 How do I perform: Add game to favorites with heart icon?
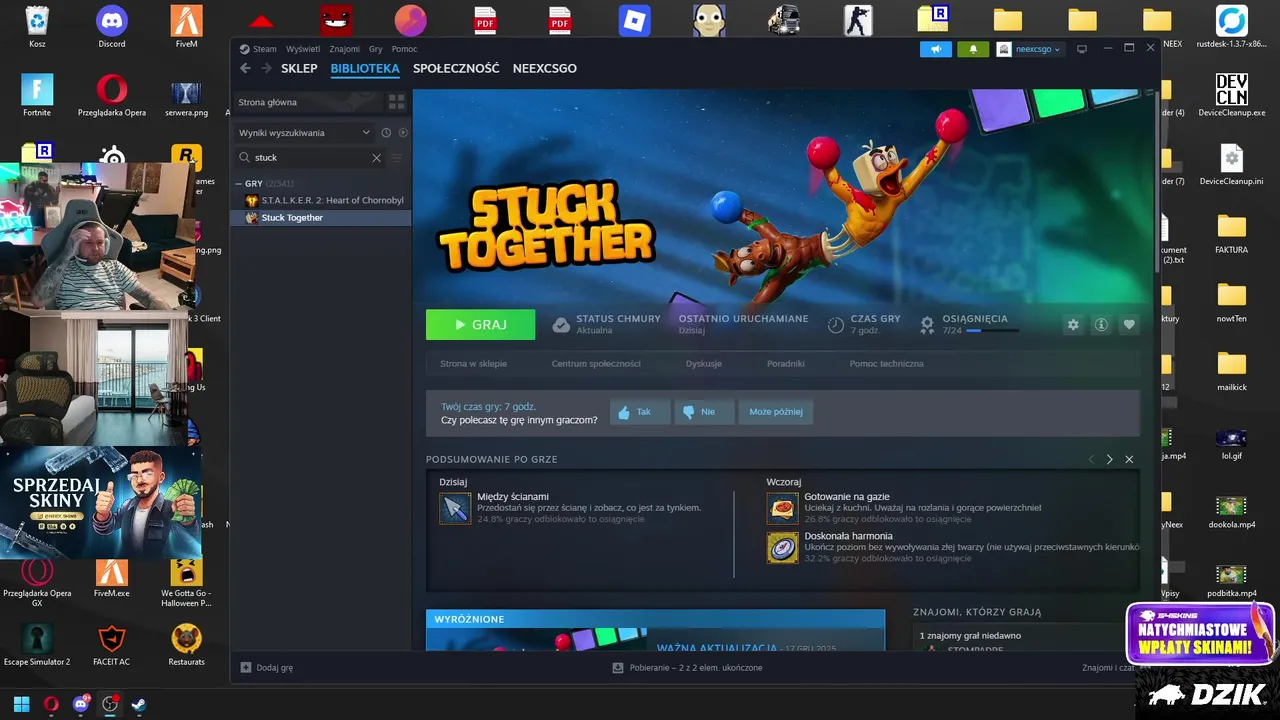pos(1129,325)
